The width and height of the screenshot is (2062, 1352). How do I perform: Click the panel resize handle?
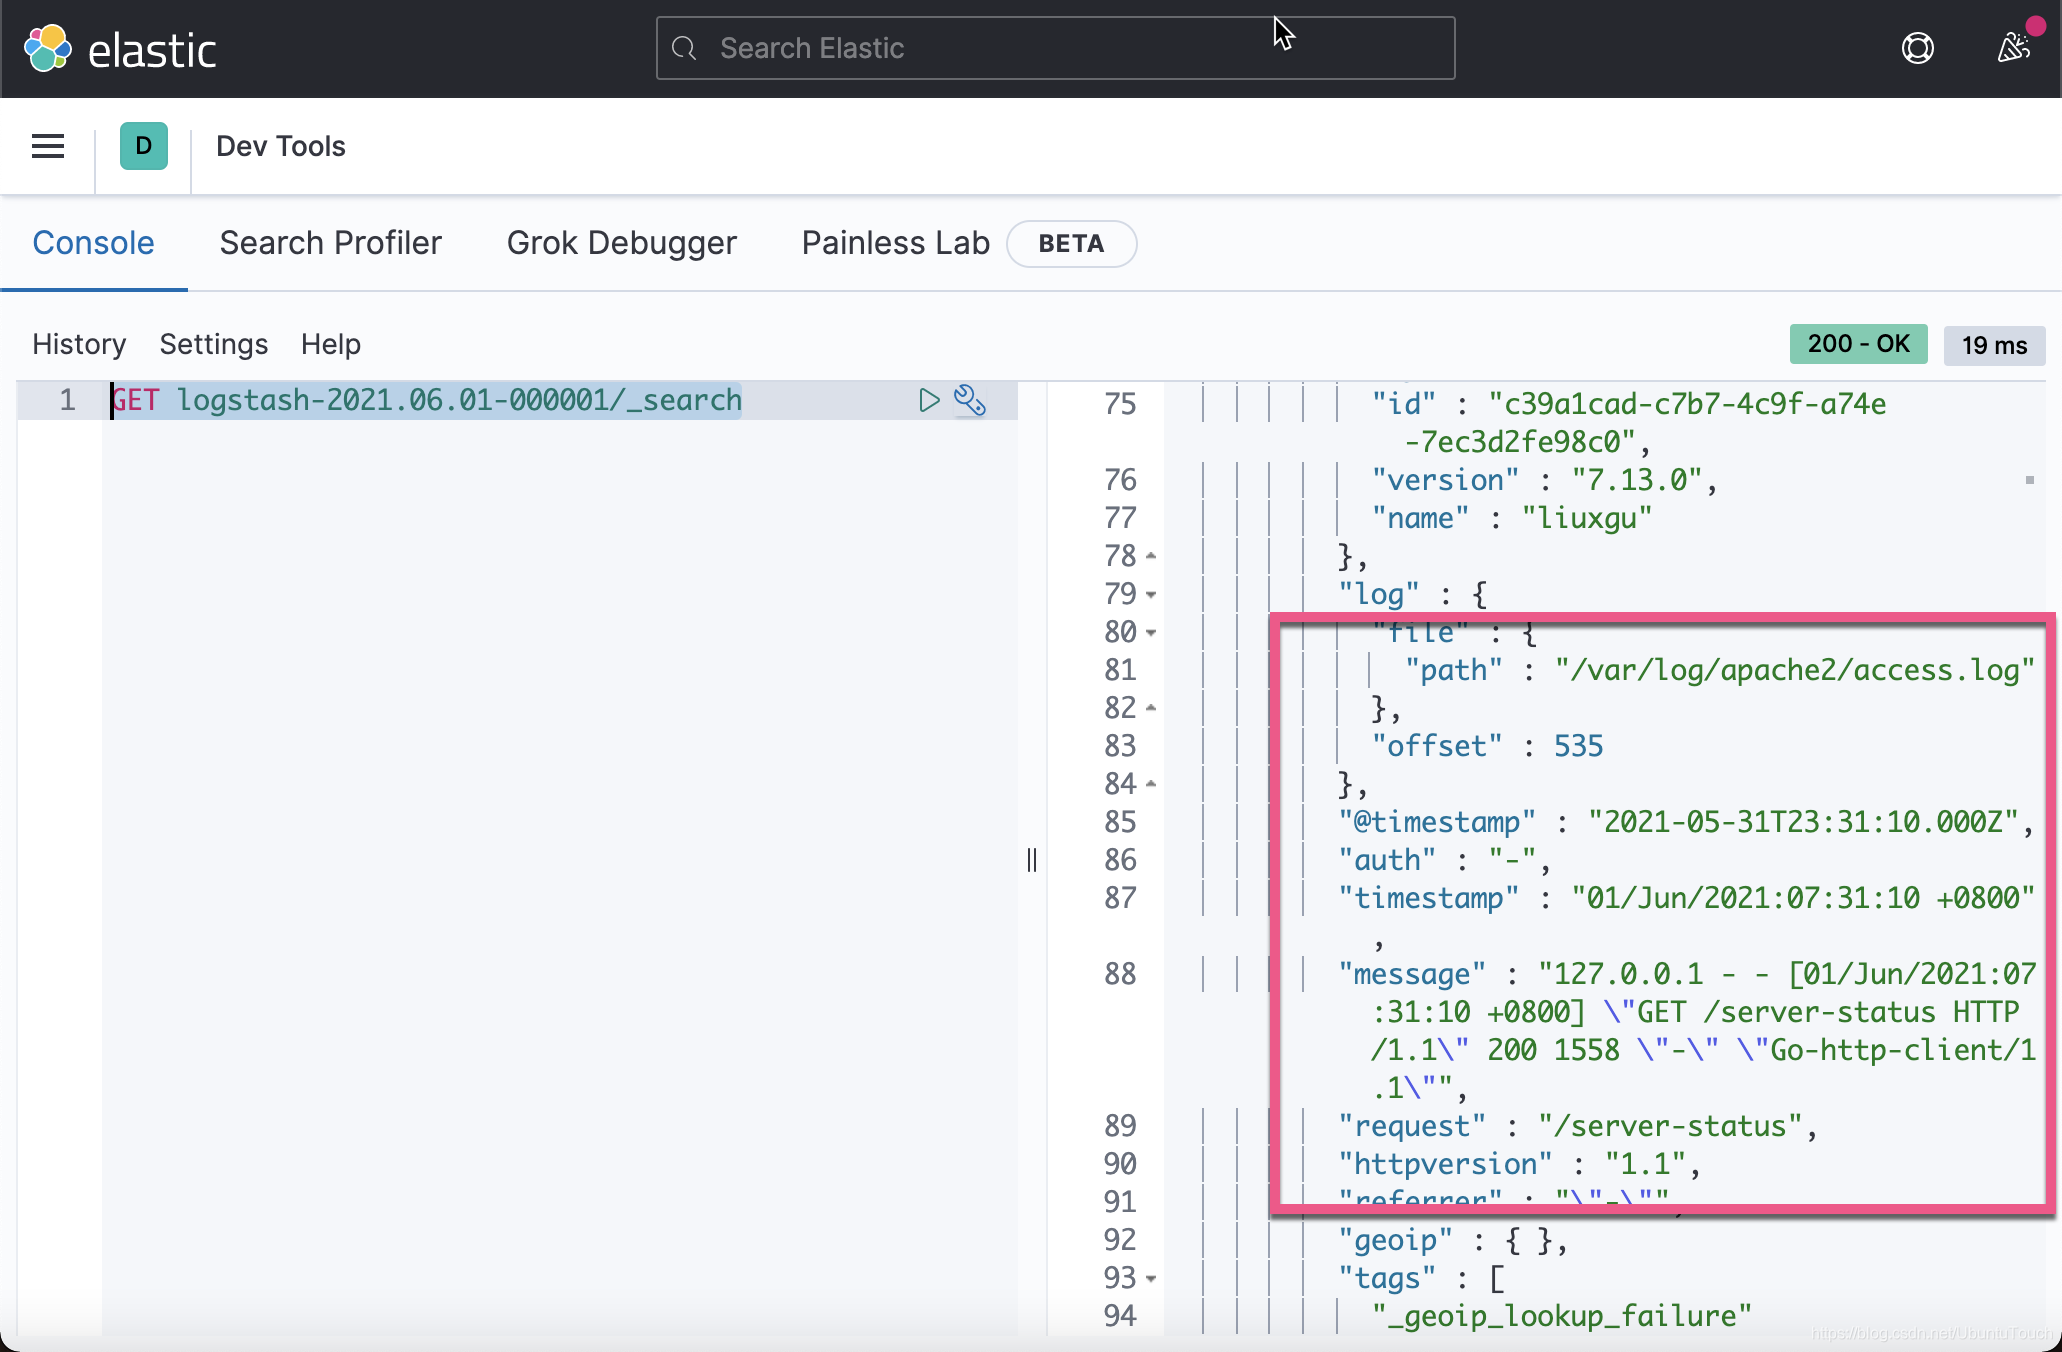(x=1031, y=860)
